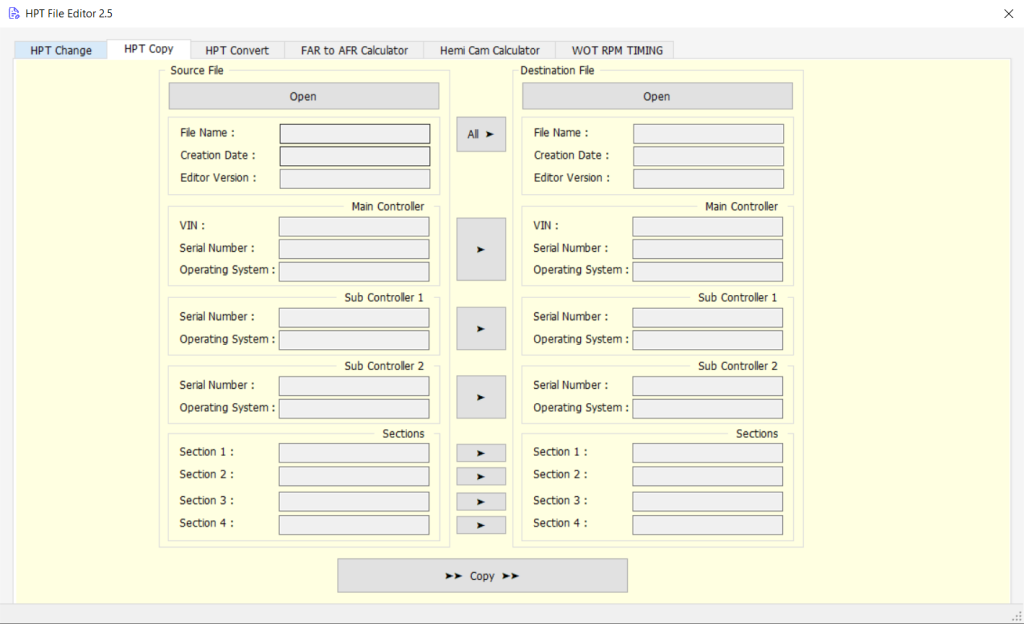Open the Hemi Cam Calculator tab
The width and height of the screenshot is (1024, 624).
489,49
